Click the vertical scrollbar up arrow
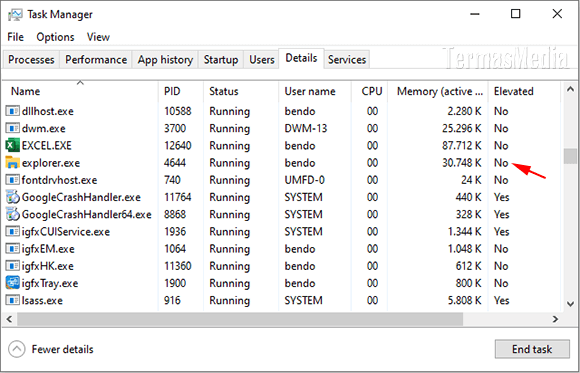The height and width of the screenshot is (373, 580). click(x=570, y=89)
